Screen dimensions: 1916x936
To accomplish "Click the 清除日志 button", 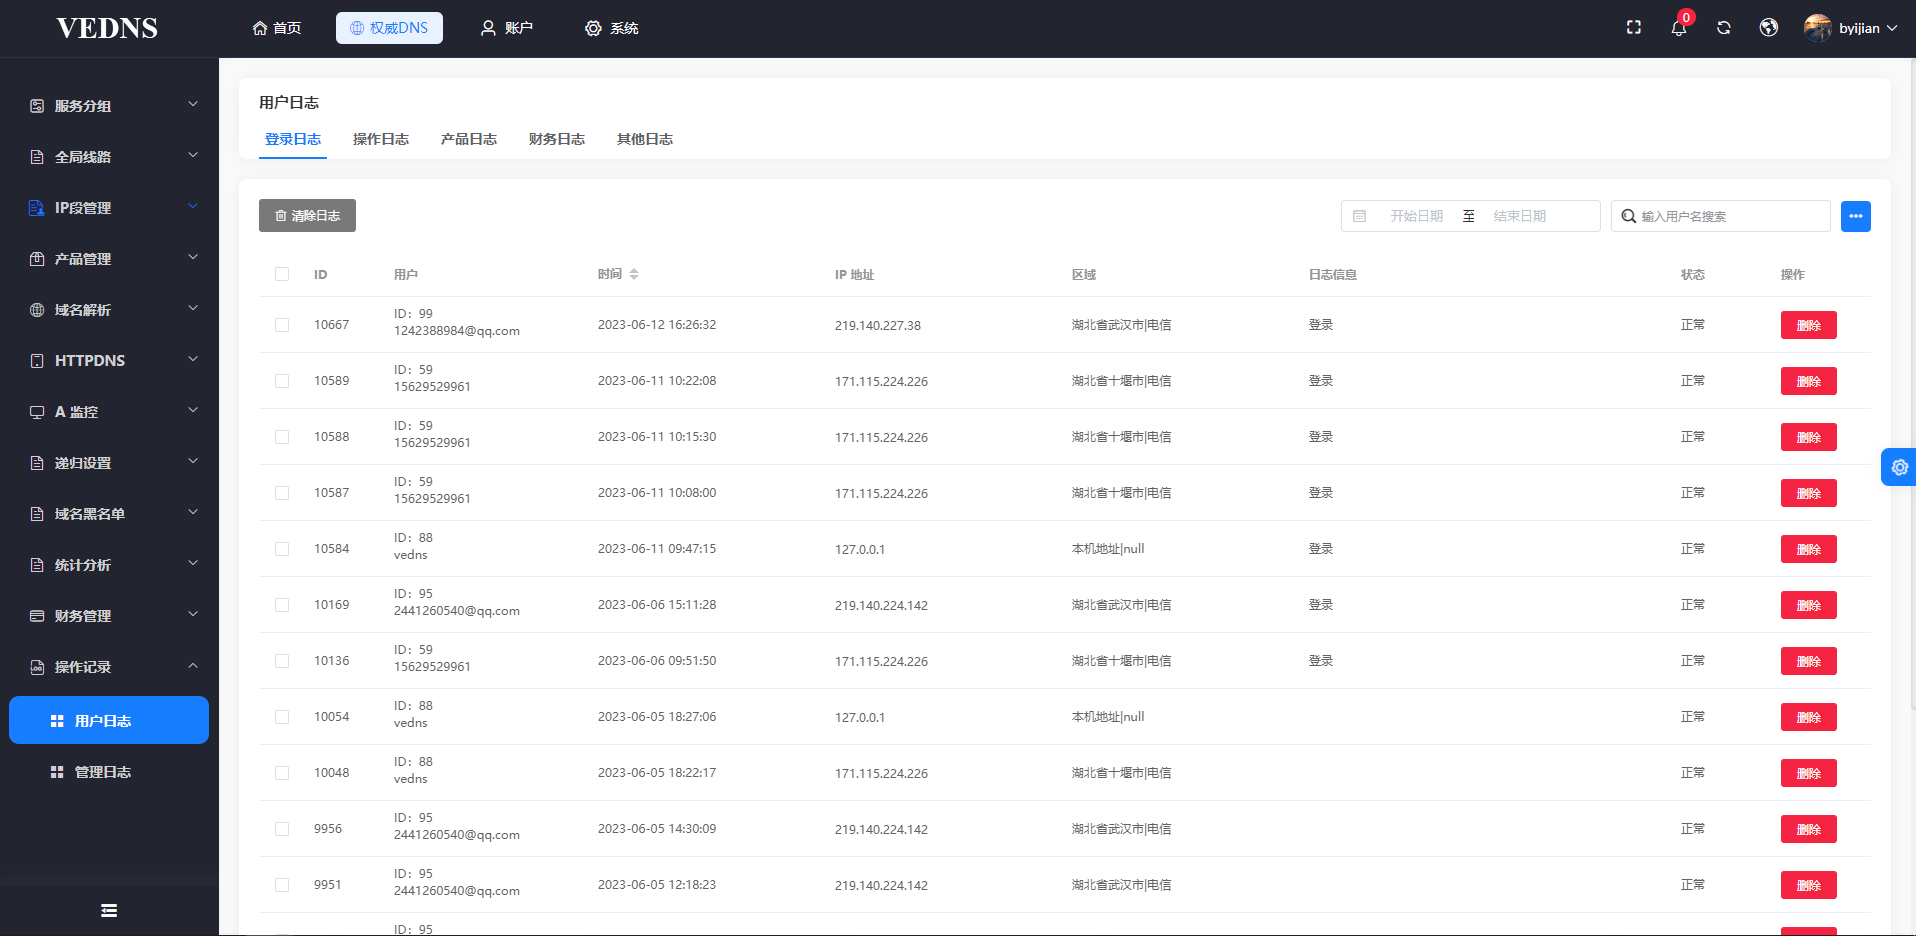I will coord(307,216).
